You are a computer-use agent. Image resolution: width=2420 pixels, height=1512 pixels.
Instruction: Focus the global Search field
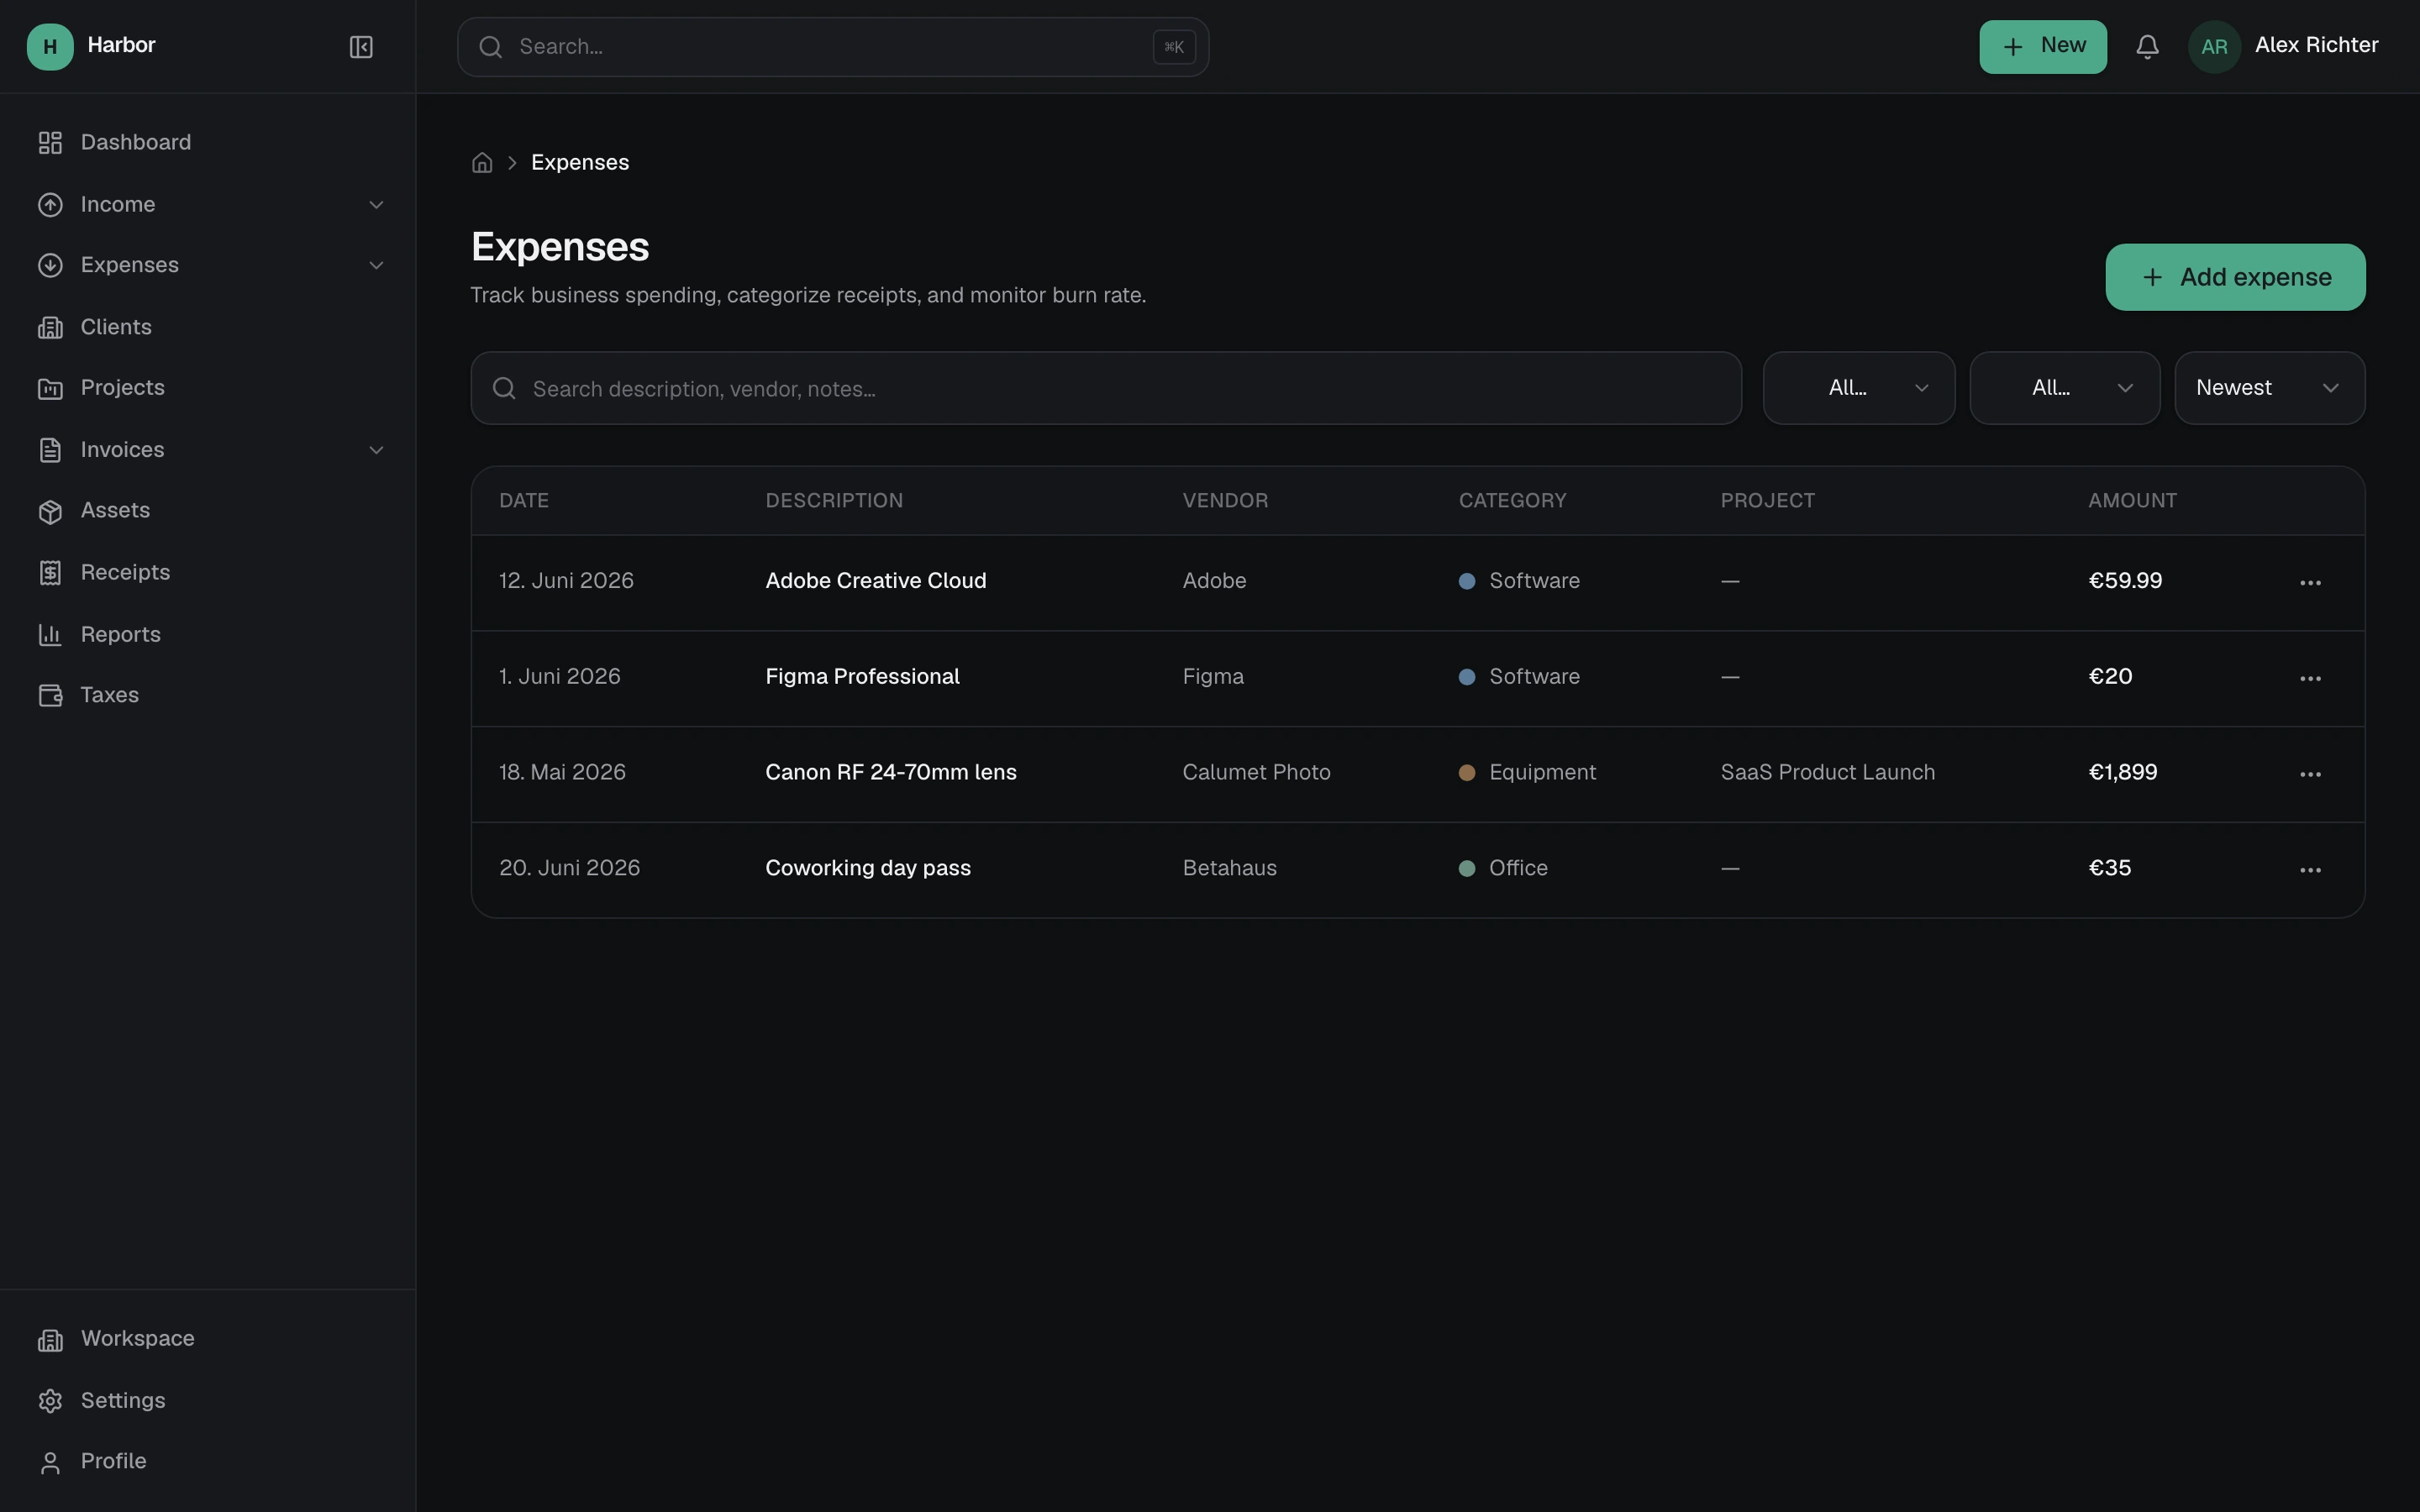click(x=833, y=47)
